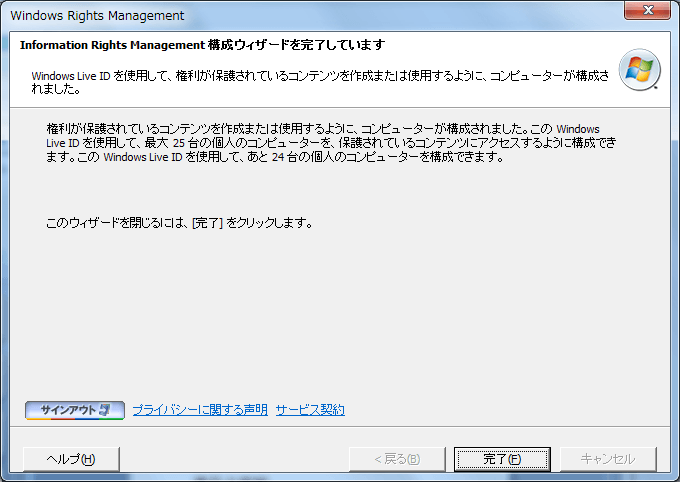Open the プライバシーに関する声明 privacy statement link
Viewport: 680px width, 482px height.
point(200,410)
